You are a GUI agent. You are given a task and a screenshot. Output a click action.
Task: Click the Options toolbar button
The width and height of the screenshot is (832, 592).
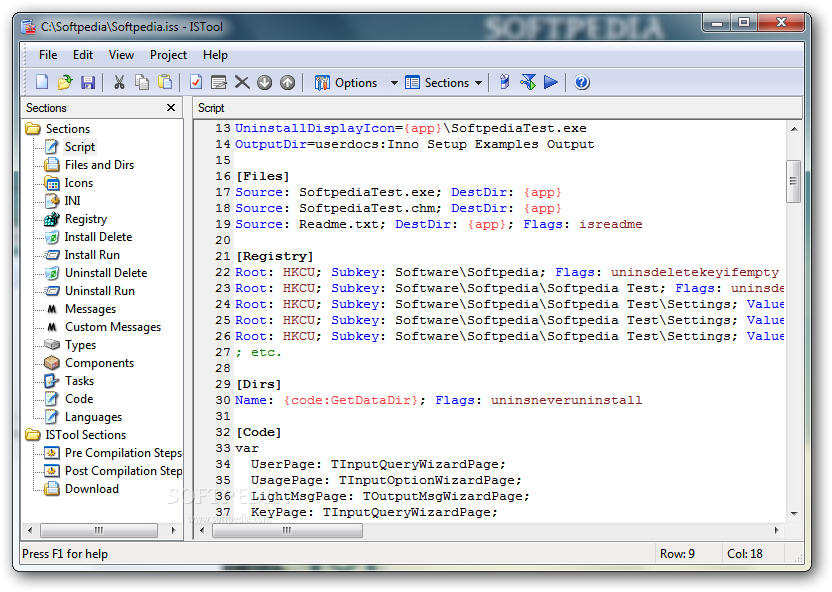pos(346,83)
